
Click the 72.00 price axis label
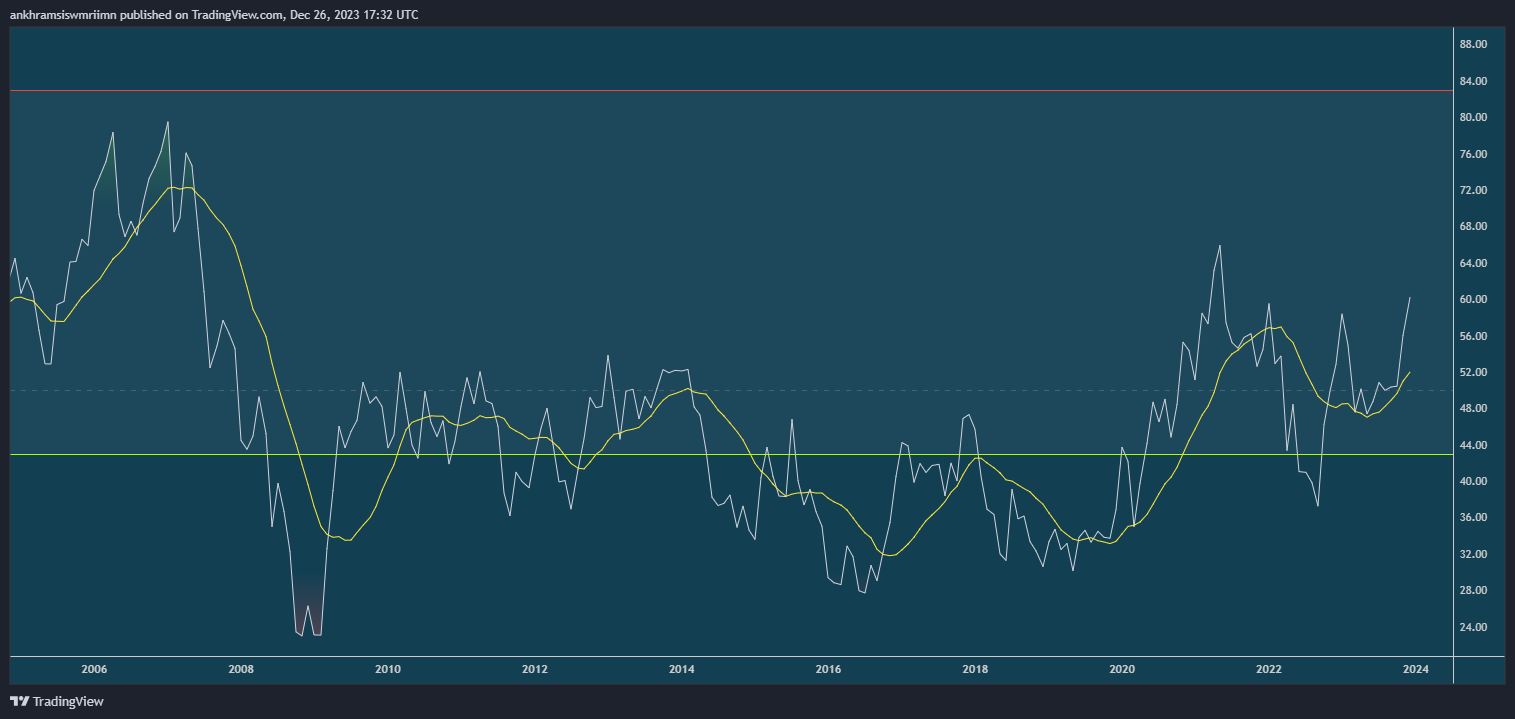click(1473, 190)
